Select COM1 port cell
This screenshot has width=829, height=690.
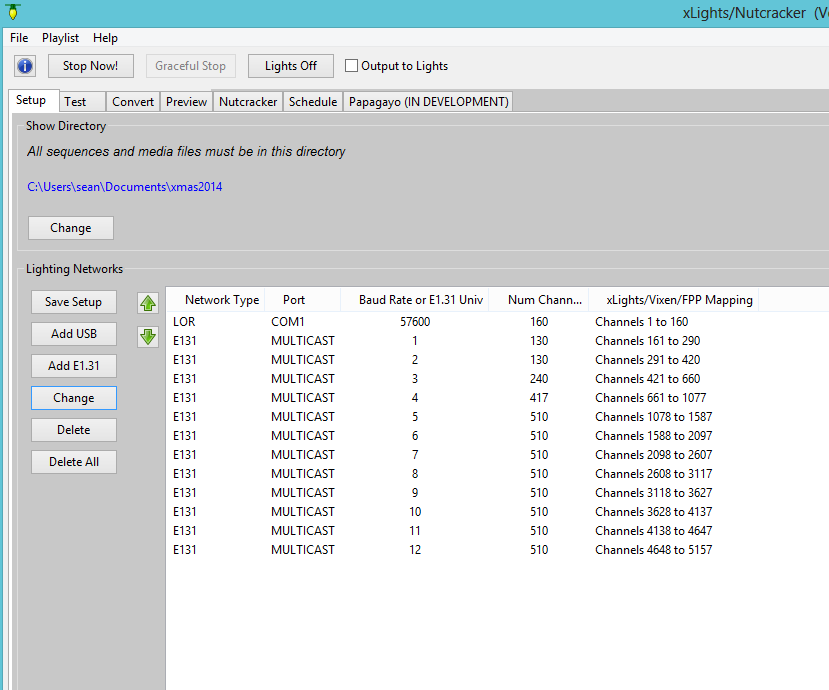[x=288, y=321]
